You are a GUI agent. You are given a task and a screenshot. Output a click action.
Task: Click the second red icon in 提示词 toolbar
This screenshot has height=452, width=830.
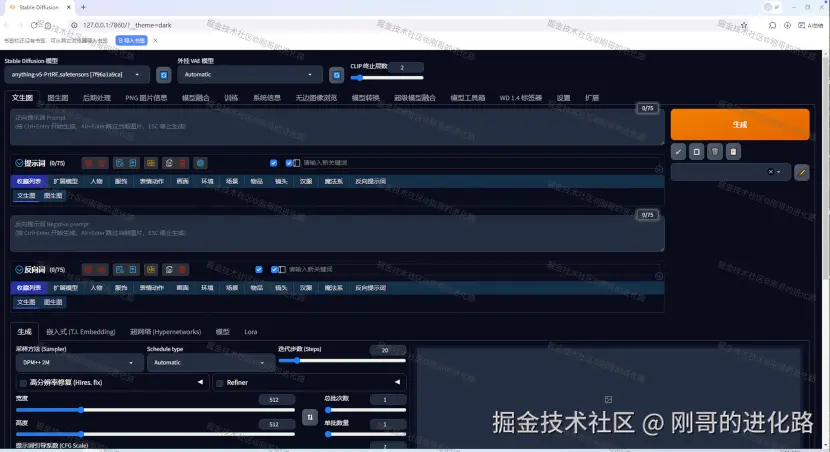click(x=102, y=163)
